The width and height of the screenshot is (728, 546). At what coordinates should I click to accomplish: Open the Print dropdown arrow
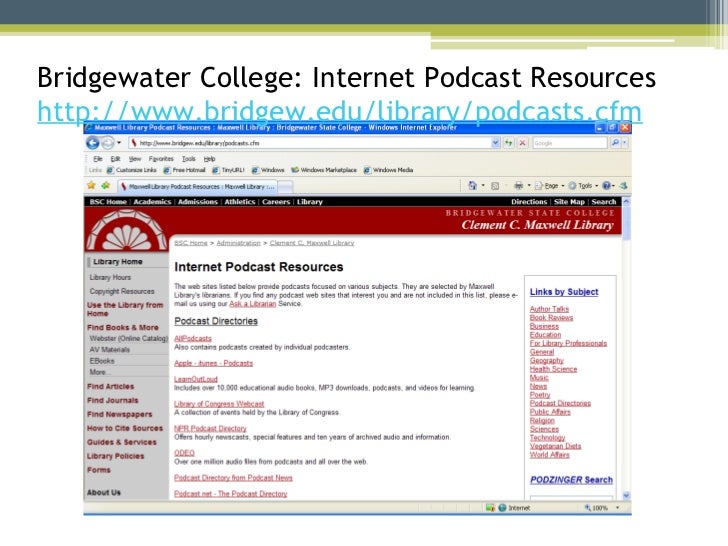pyautogui.click(x=529, y=186)
